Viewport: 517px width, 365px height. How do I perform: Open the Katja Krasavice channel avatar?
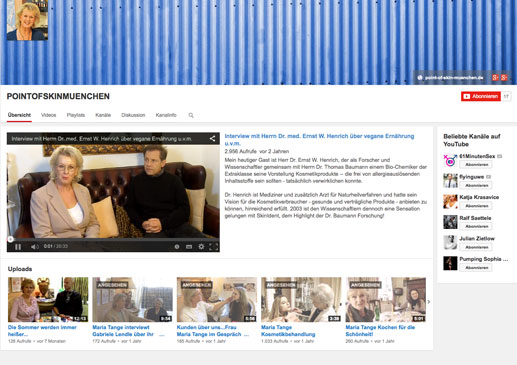450,202
